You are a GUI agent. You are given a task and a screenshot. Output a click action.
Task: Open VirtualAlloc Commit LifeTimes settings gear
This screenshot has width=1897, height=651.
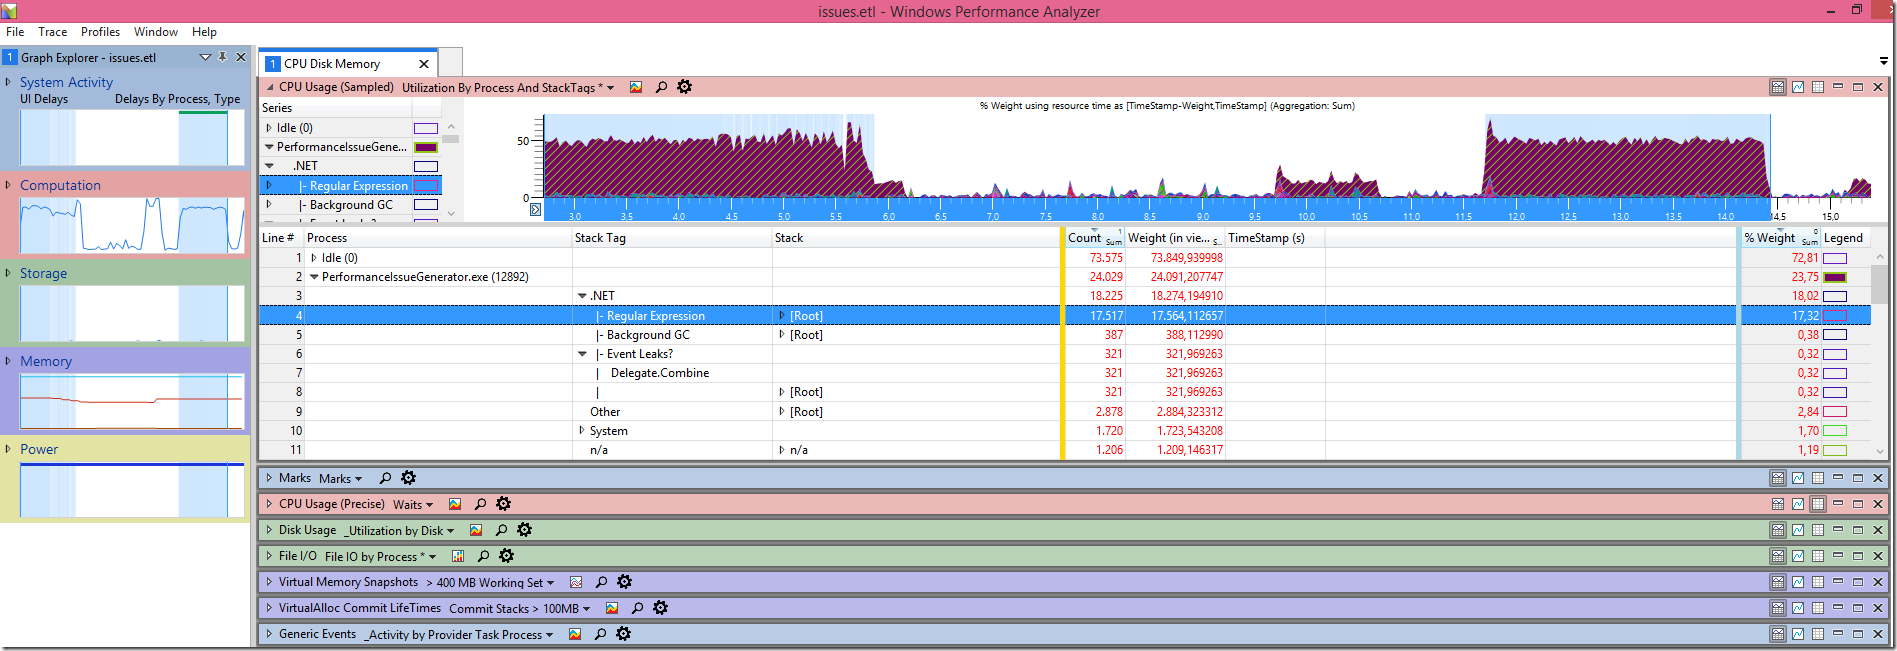(x=660, y=608)
